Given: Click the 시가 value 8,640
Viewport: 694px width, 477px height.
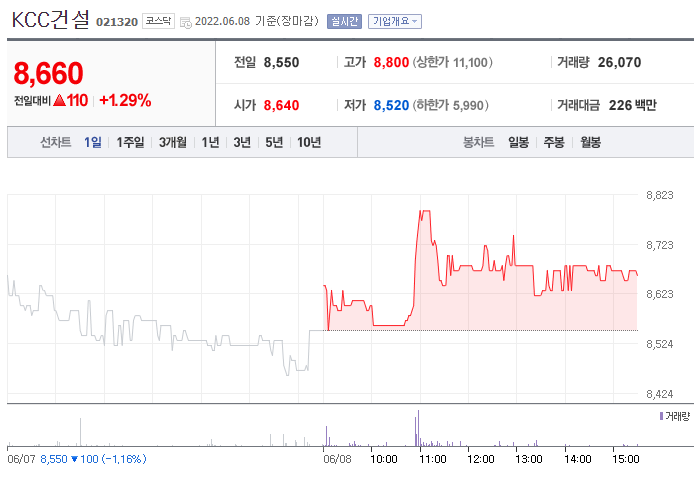Looking at the screenshot, I should pos(281,105).
